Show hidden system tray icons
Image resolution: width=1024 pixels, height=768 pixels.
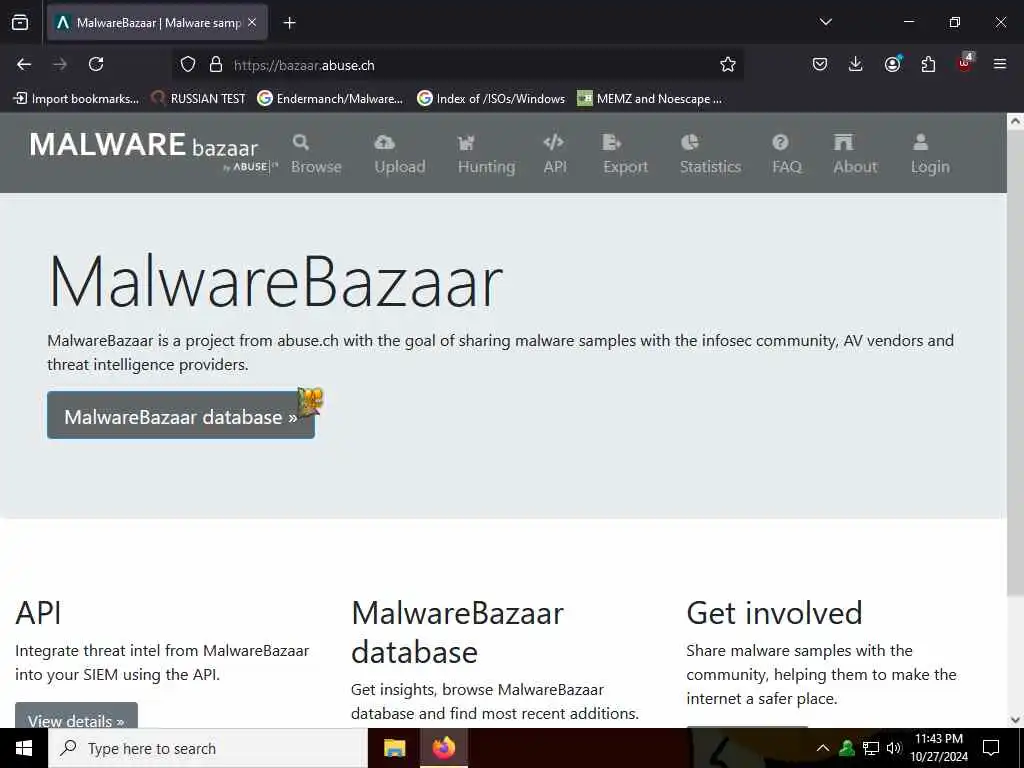coord(823,748)
